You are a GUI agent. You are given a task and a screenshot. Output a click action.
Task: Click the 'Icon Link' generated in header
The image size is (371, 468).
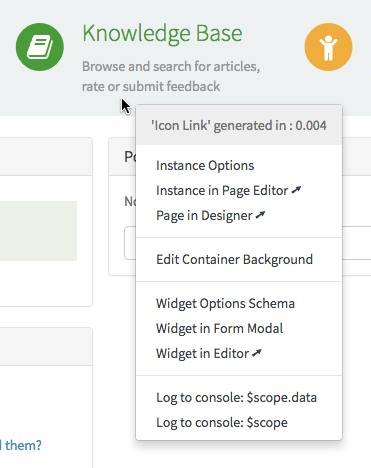pyautogui.click(x=239, y=126)
